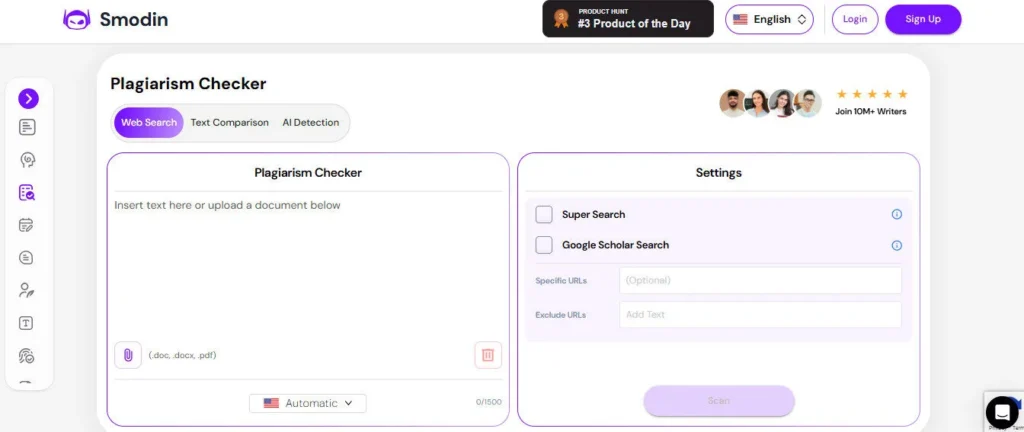1024x432 pixels.
Task: Expand the sidebar with the purple arrow button
Action: coord(28,98)
